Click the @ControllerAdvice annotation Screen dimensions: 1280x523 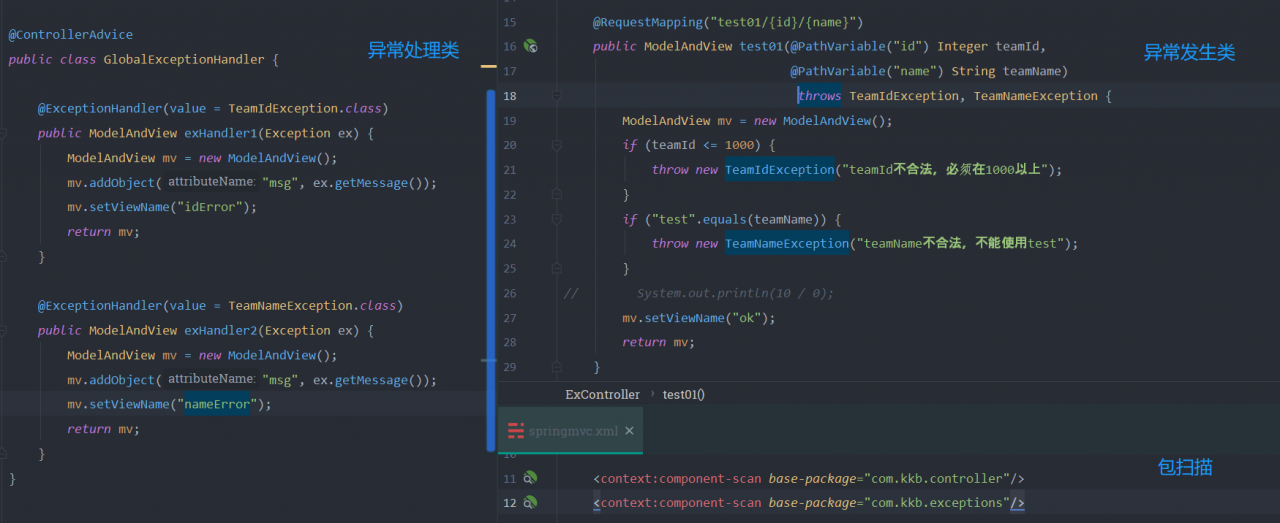coord(71,35)
